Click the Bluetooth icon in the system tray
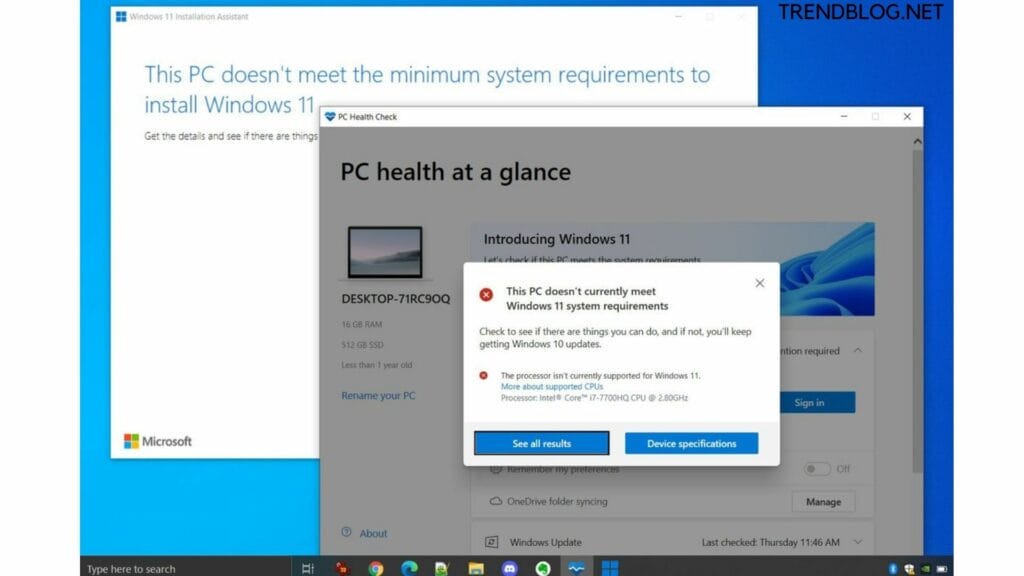1024x576 pixels. [893, 569]
